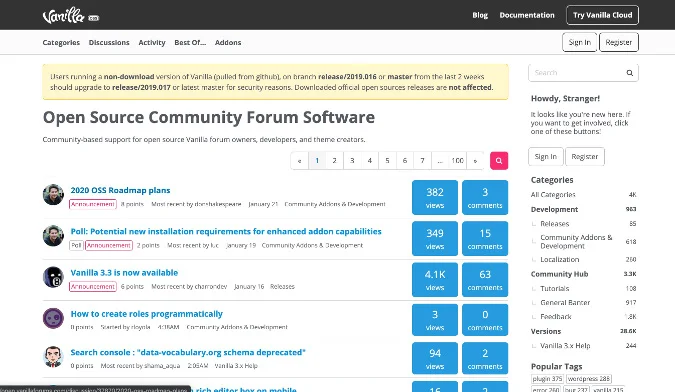Open General Banter category in sidebar

pyautogui.click(x=565, y=302)
